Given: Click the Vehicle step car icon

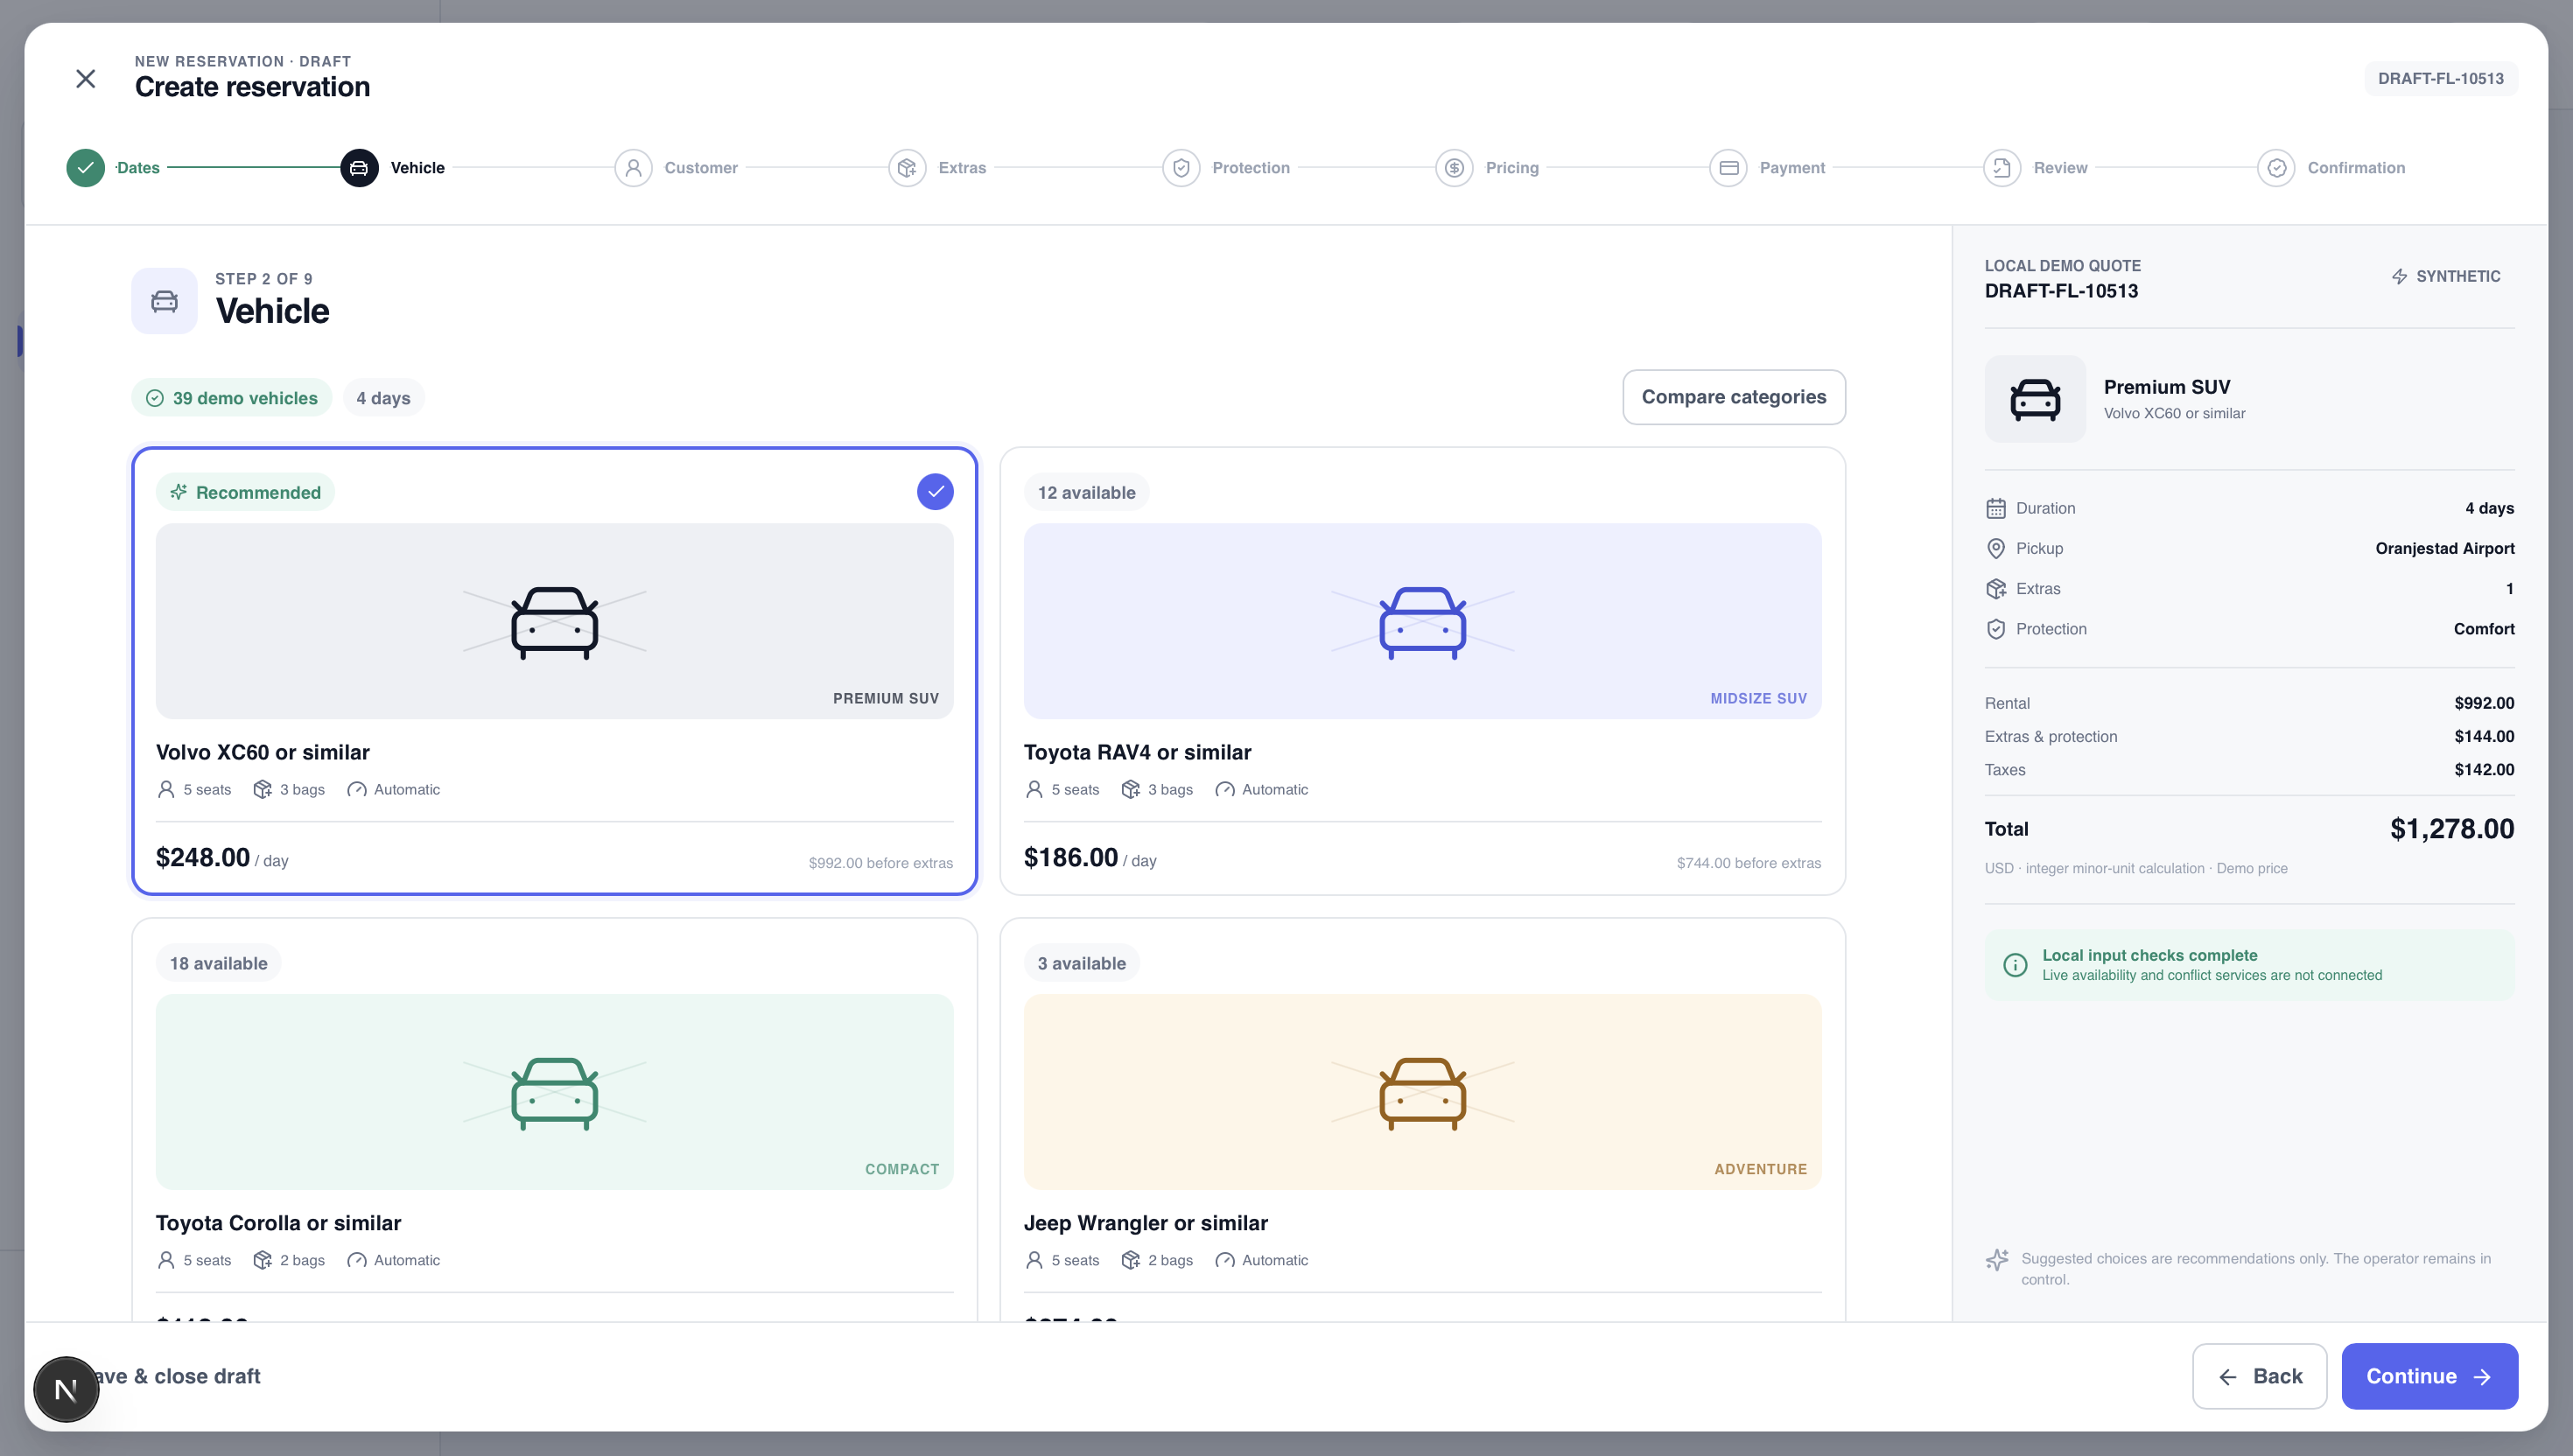Looking at the screenshot, I should (x=359, y=168).
